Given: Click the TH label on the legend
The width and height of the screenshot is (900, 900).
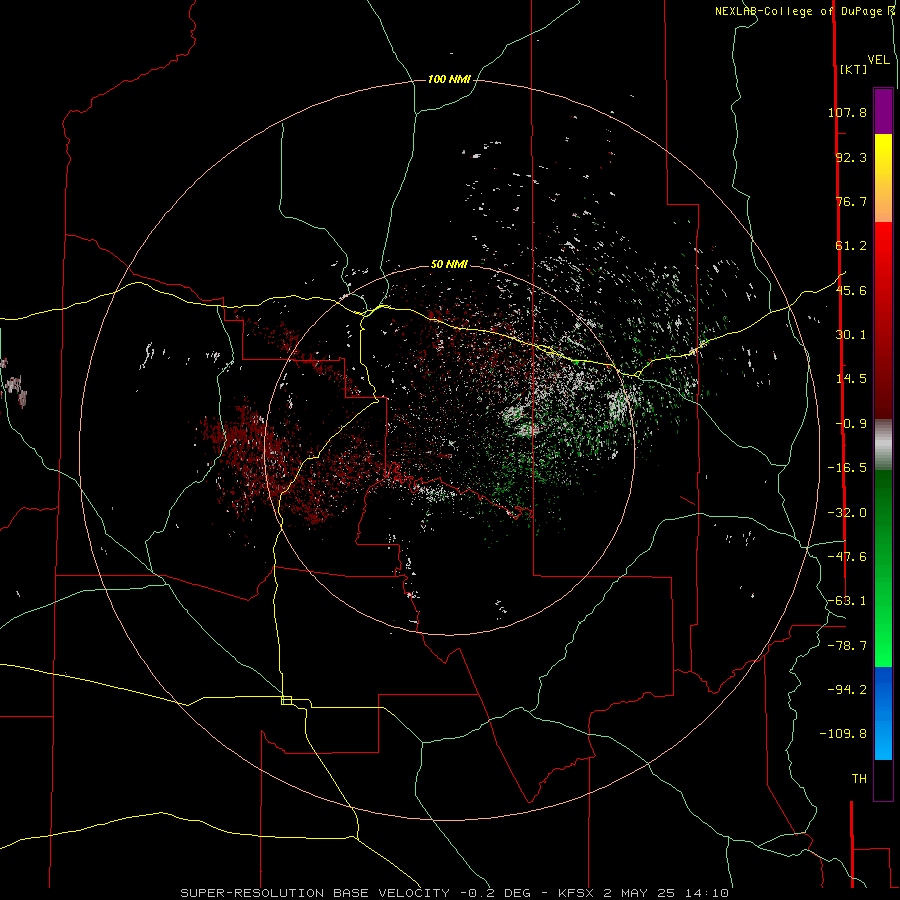Looking at the screenshot, I should click(859, 778).
